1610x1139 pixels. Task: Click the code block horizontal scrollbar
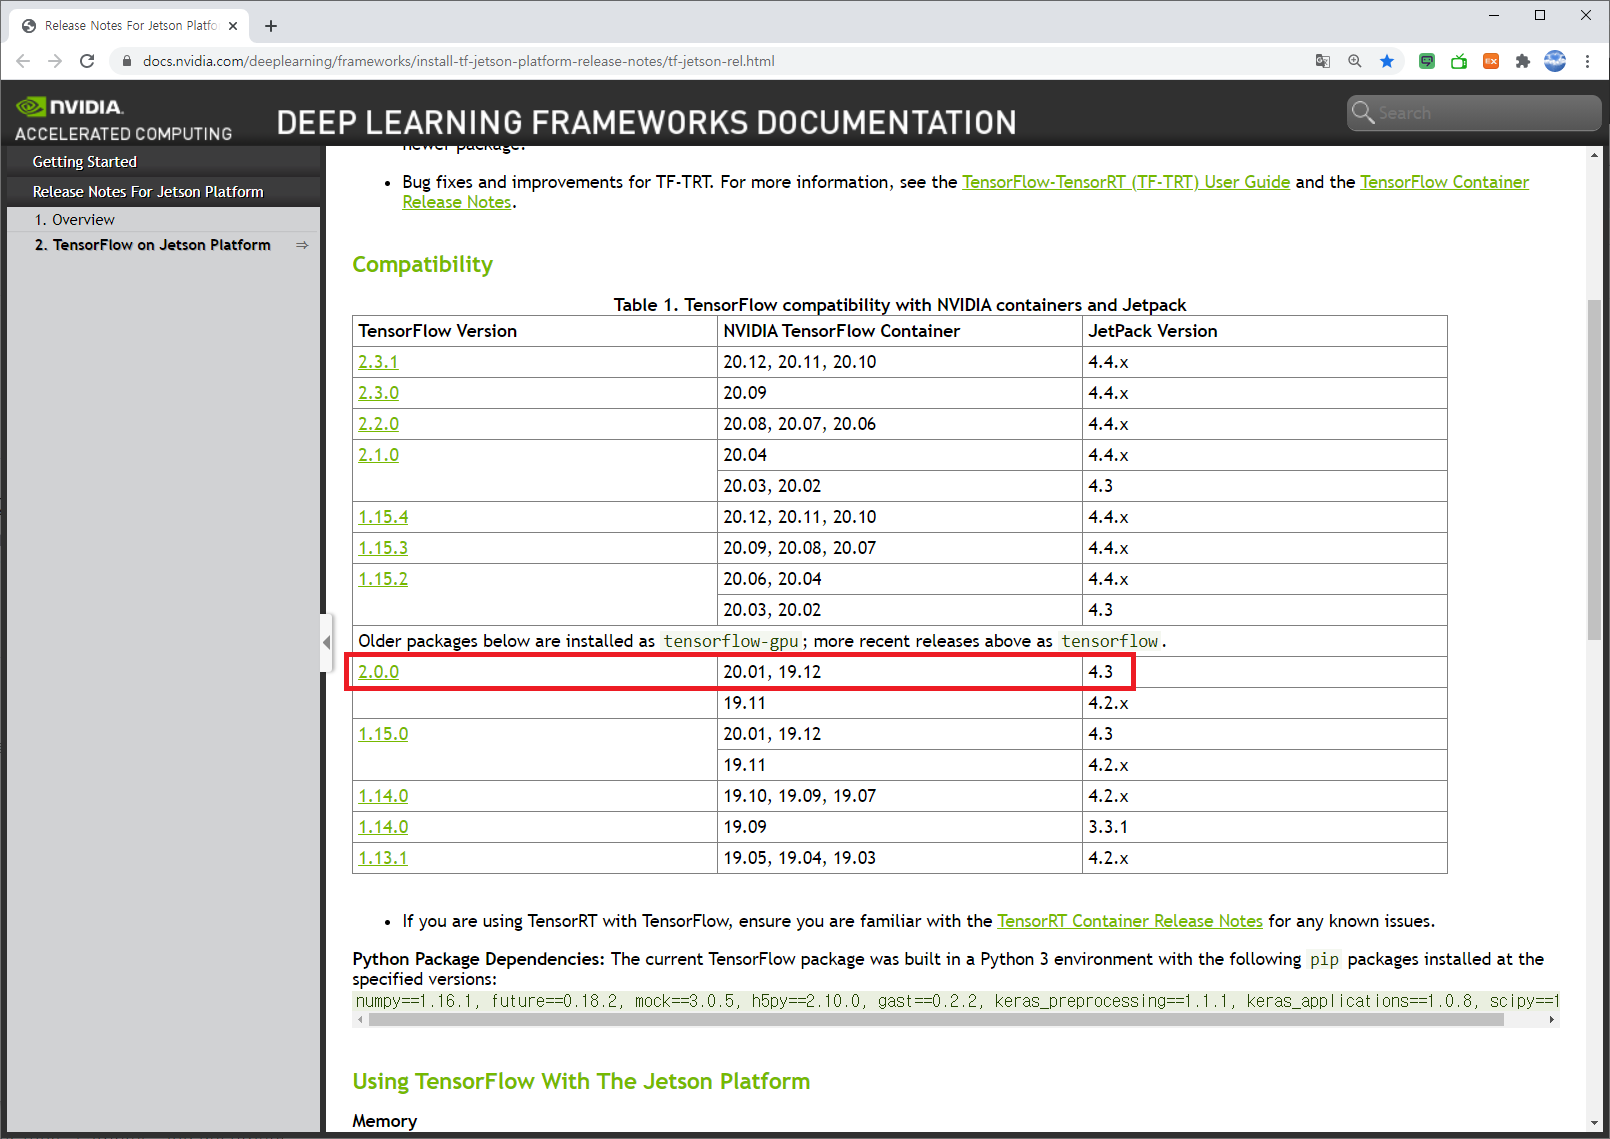936,1020
